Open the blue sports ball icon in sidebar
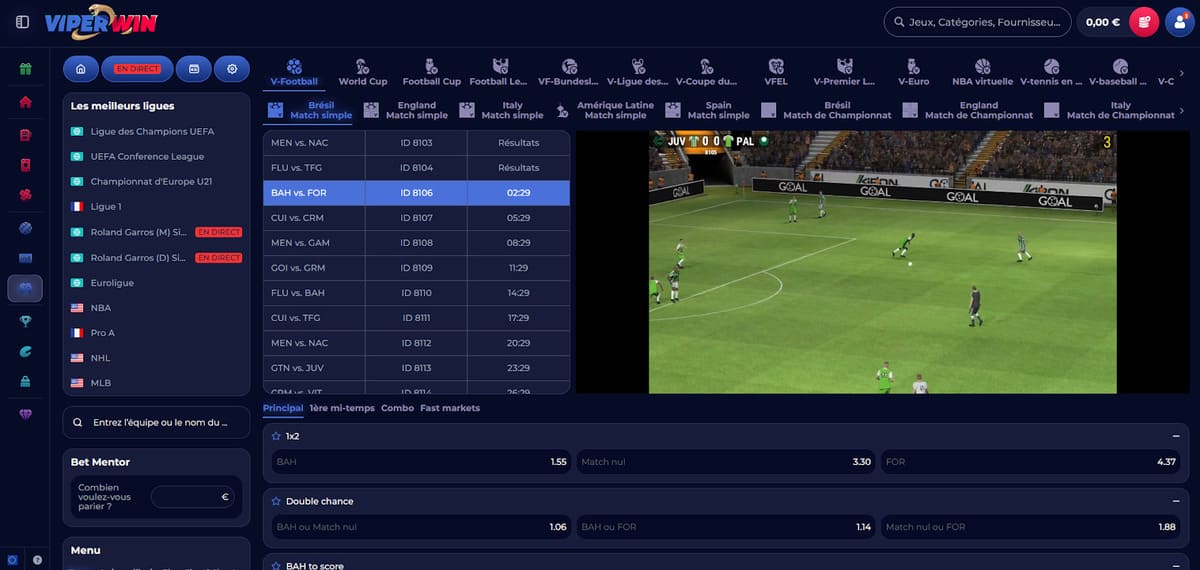 25,228
